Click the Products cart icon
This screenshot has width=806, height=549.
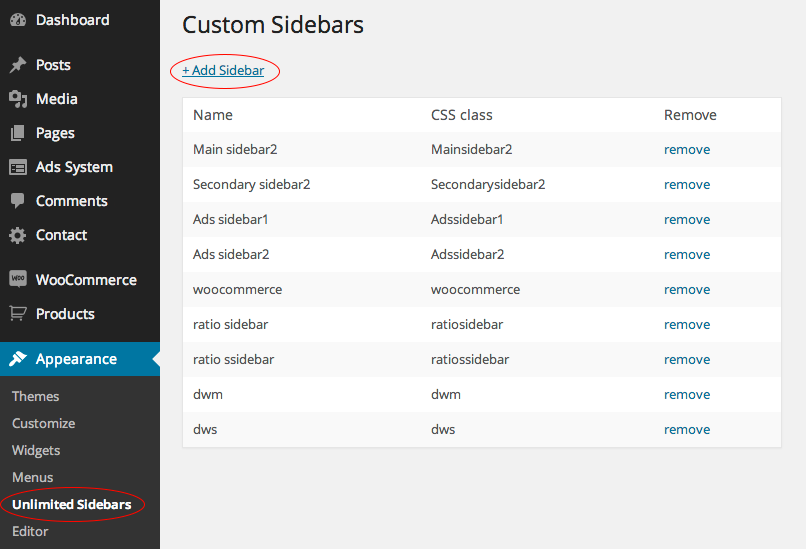click(x=18, y=314)
